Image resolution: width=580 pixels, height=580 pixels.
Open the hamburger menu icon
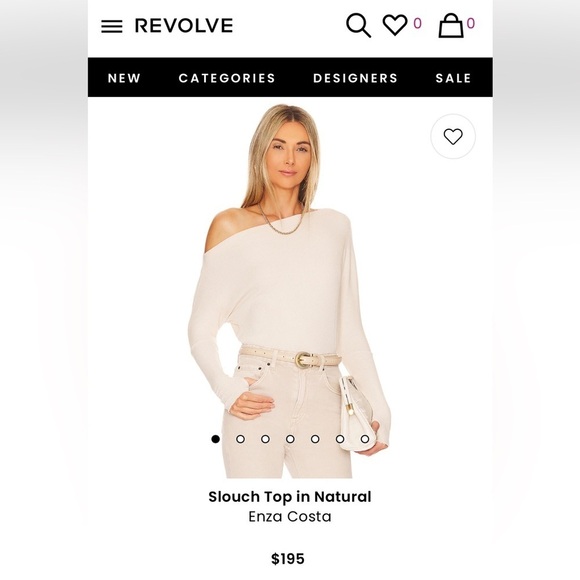click(x=112, y=26)
